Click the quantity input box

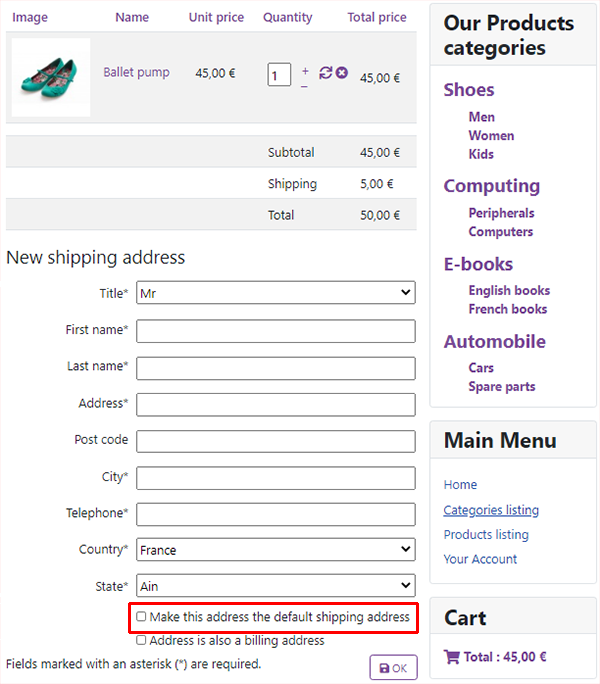coord(279,75)
